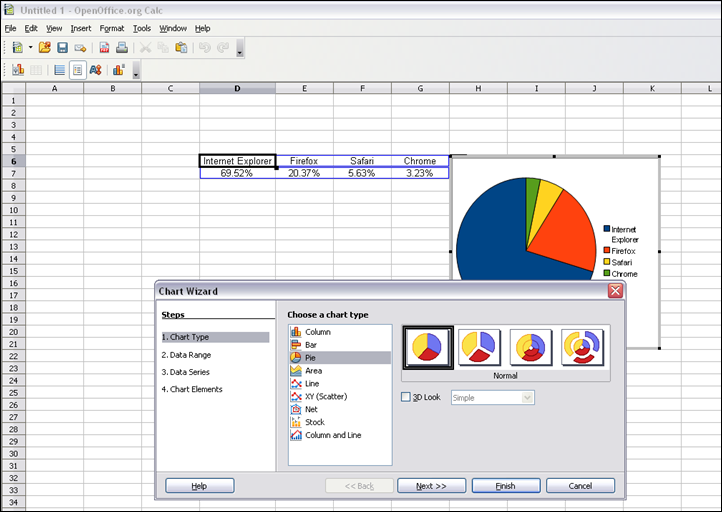
Task: Open the Format menu
Action: 112,28
